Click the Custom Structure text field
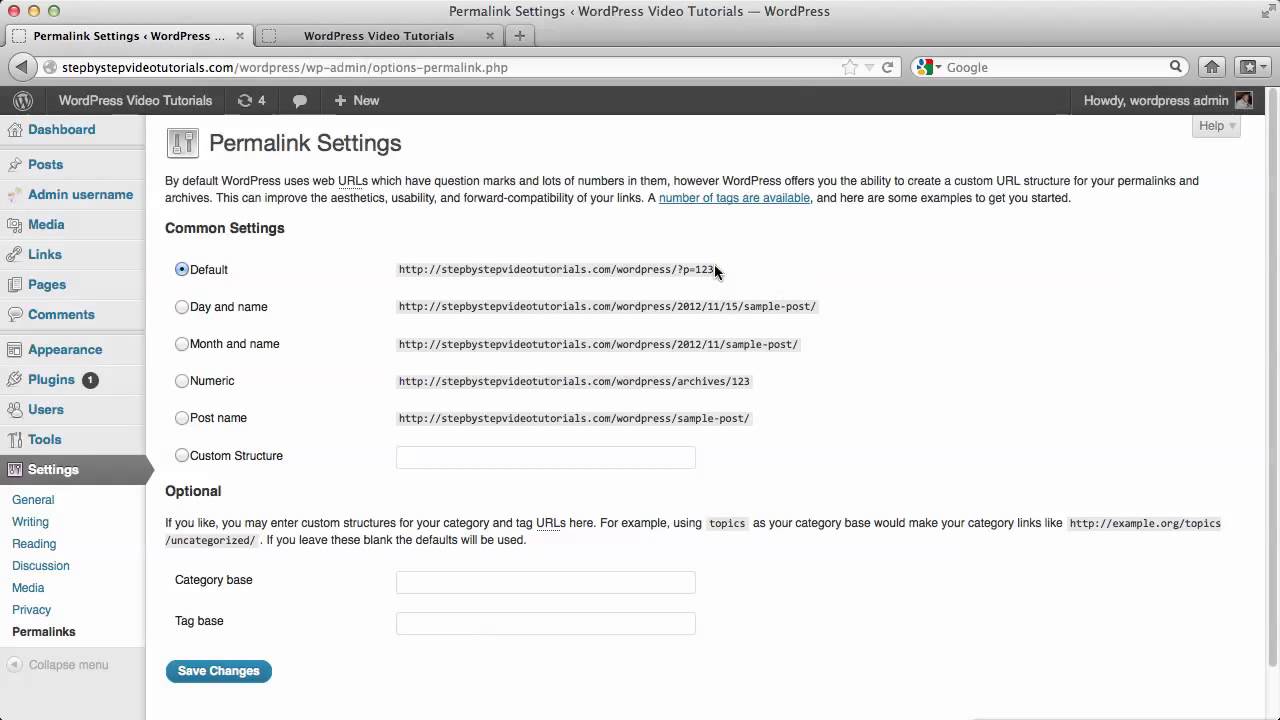Screen dimensions: 1280x720 [546, 457]
